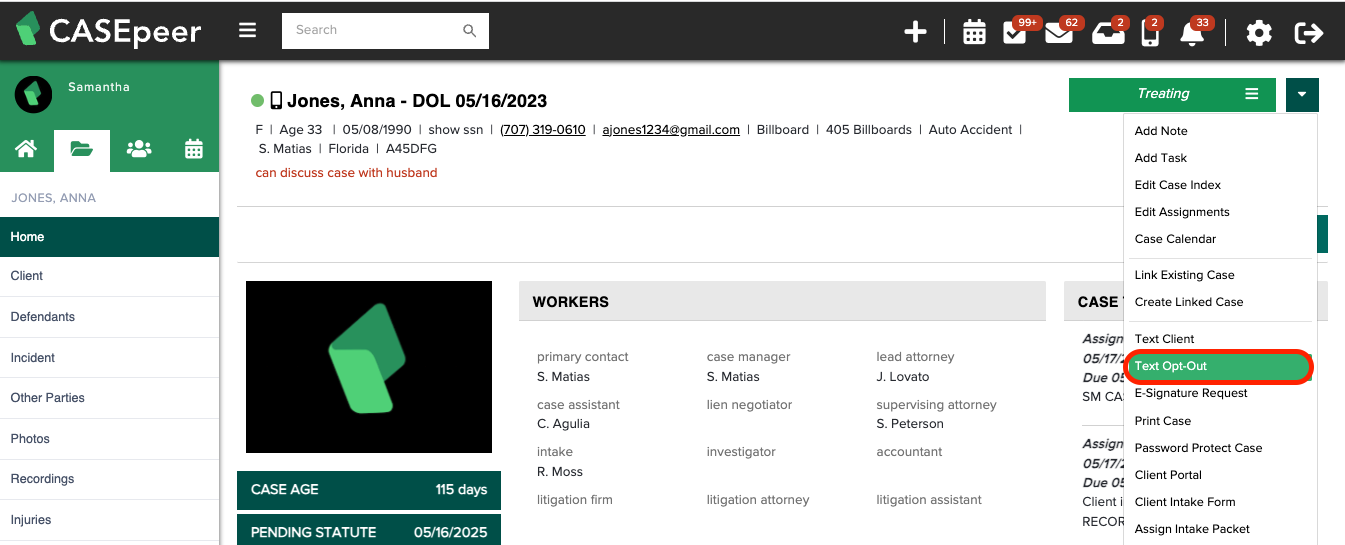Click phone number (707) 319-0610
1345x545 pixels.
coord(543,130)
